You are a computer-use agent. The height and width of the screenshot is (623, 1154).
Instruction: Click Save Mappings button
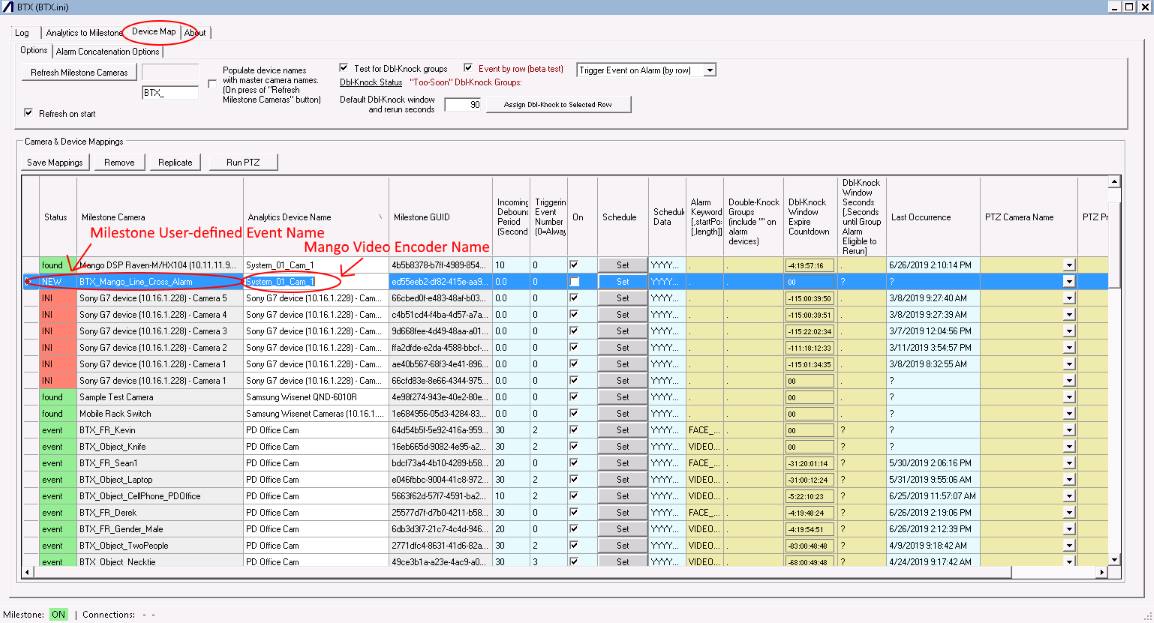tap(55, 163)
